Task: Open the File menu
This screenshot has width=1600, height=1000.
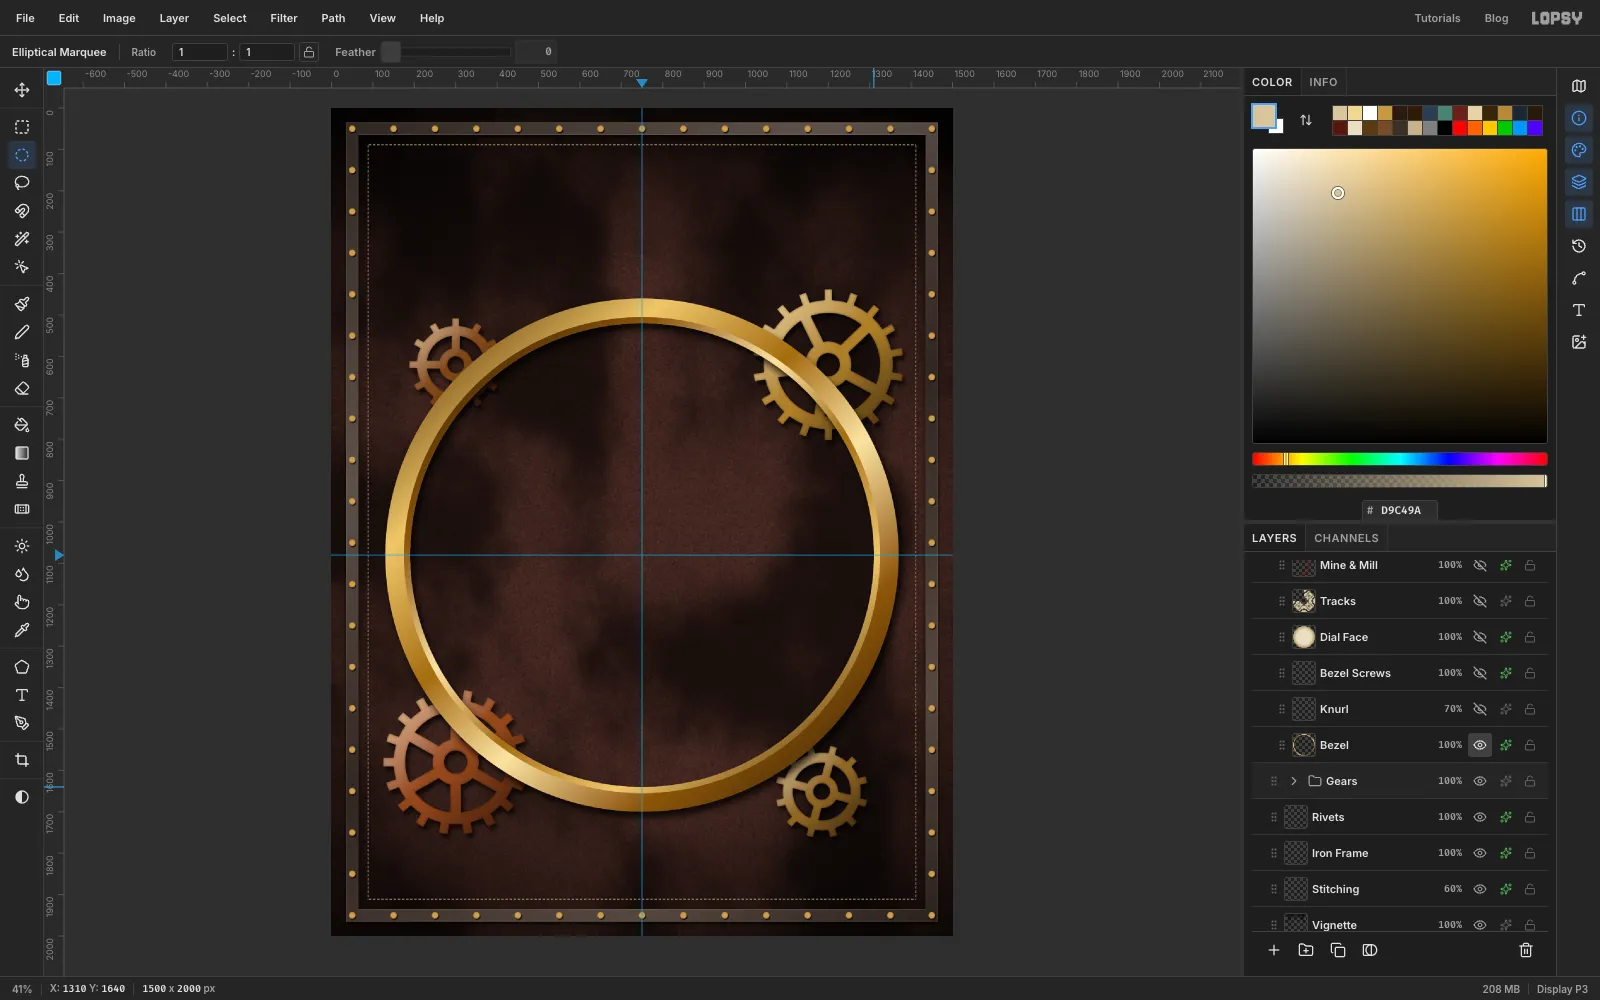Action: tap(25, 18)
